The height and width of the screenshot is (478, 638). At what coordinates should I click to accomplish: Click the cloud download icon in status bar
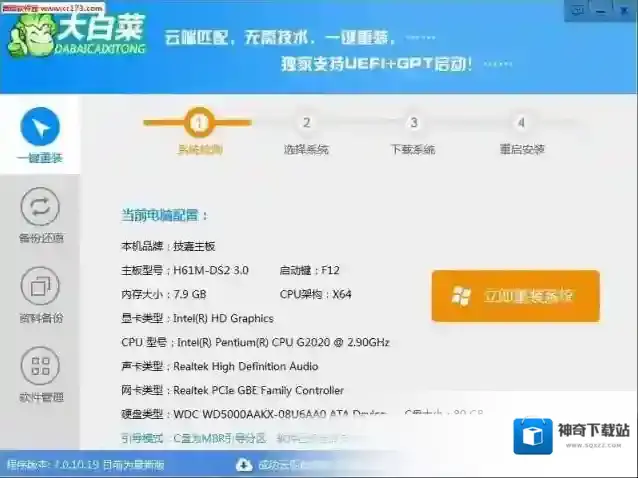pyautogui.click(x=244, y=465)
